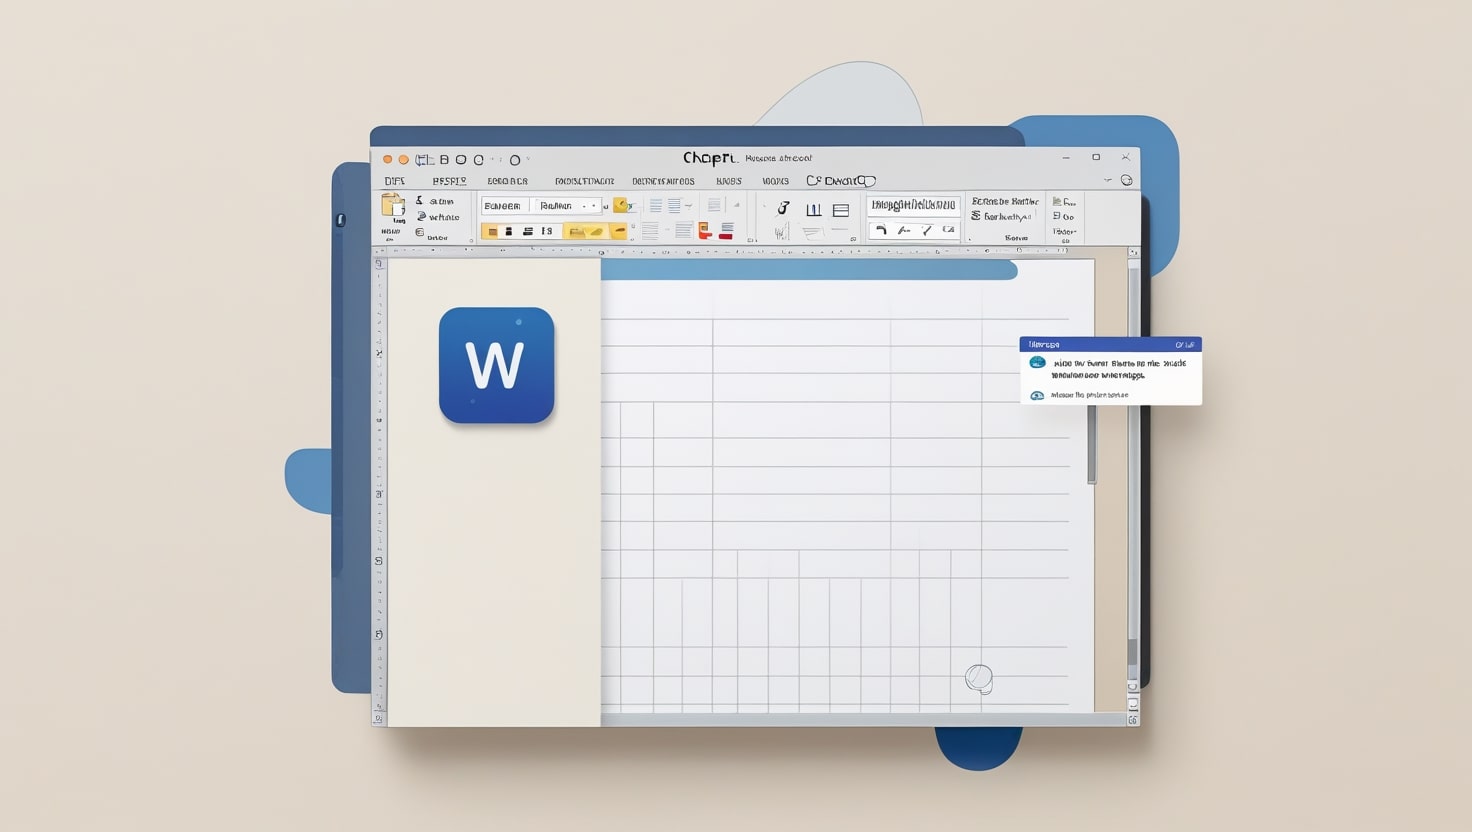
Task: Click the curved hook icon in styles row
Action: pyautogui.click(x=880, y=230)
